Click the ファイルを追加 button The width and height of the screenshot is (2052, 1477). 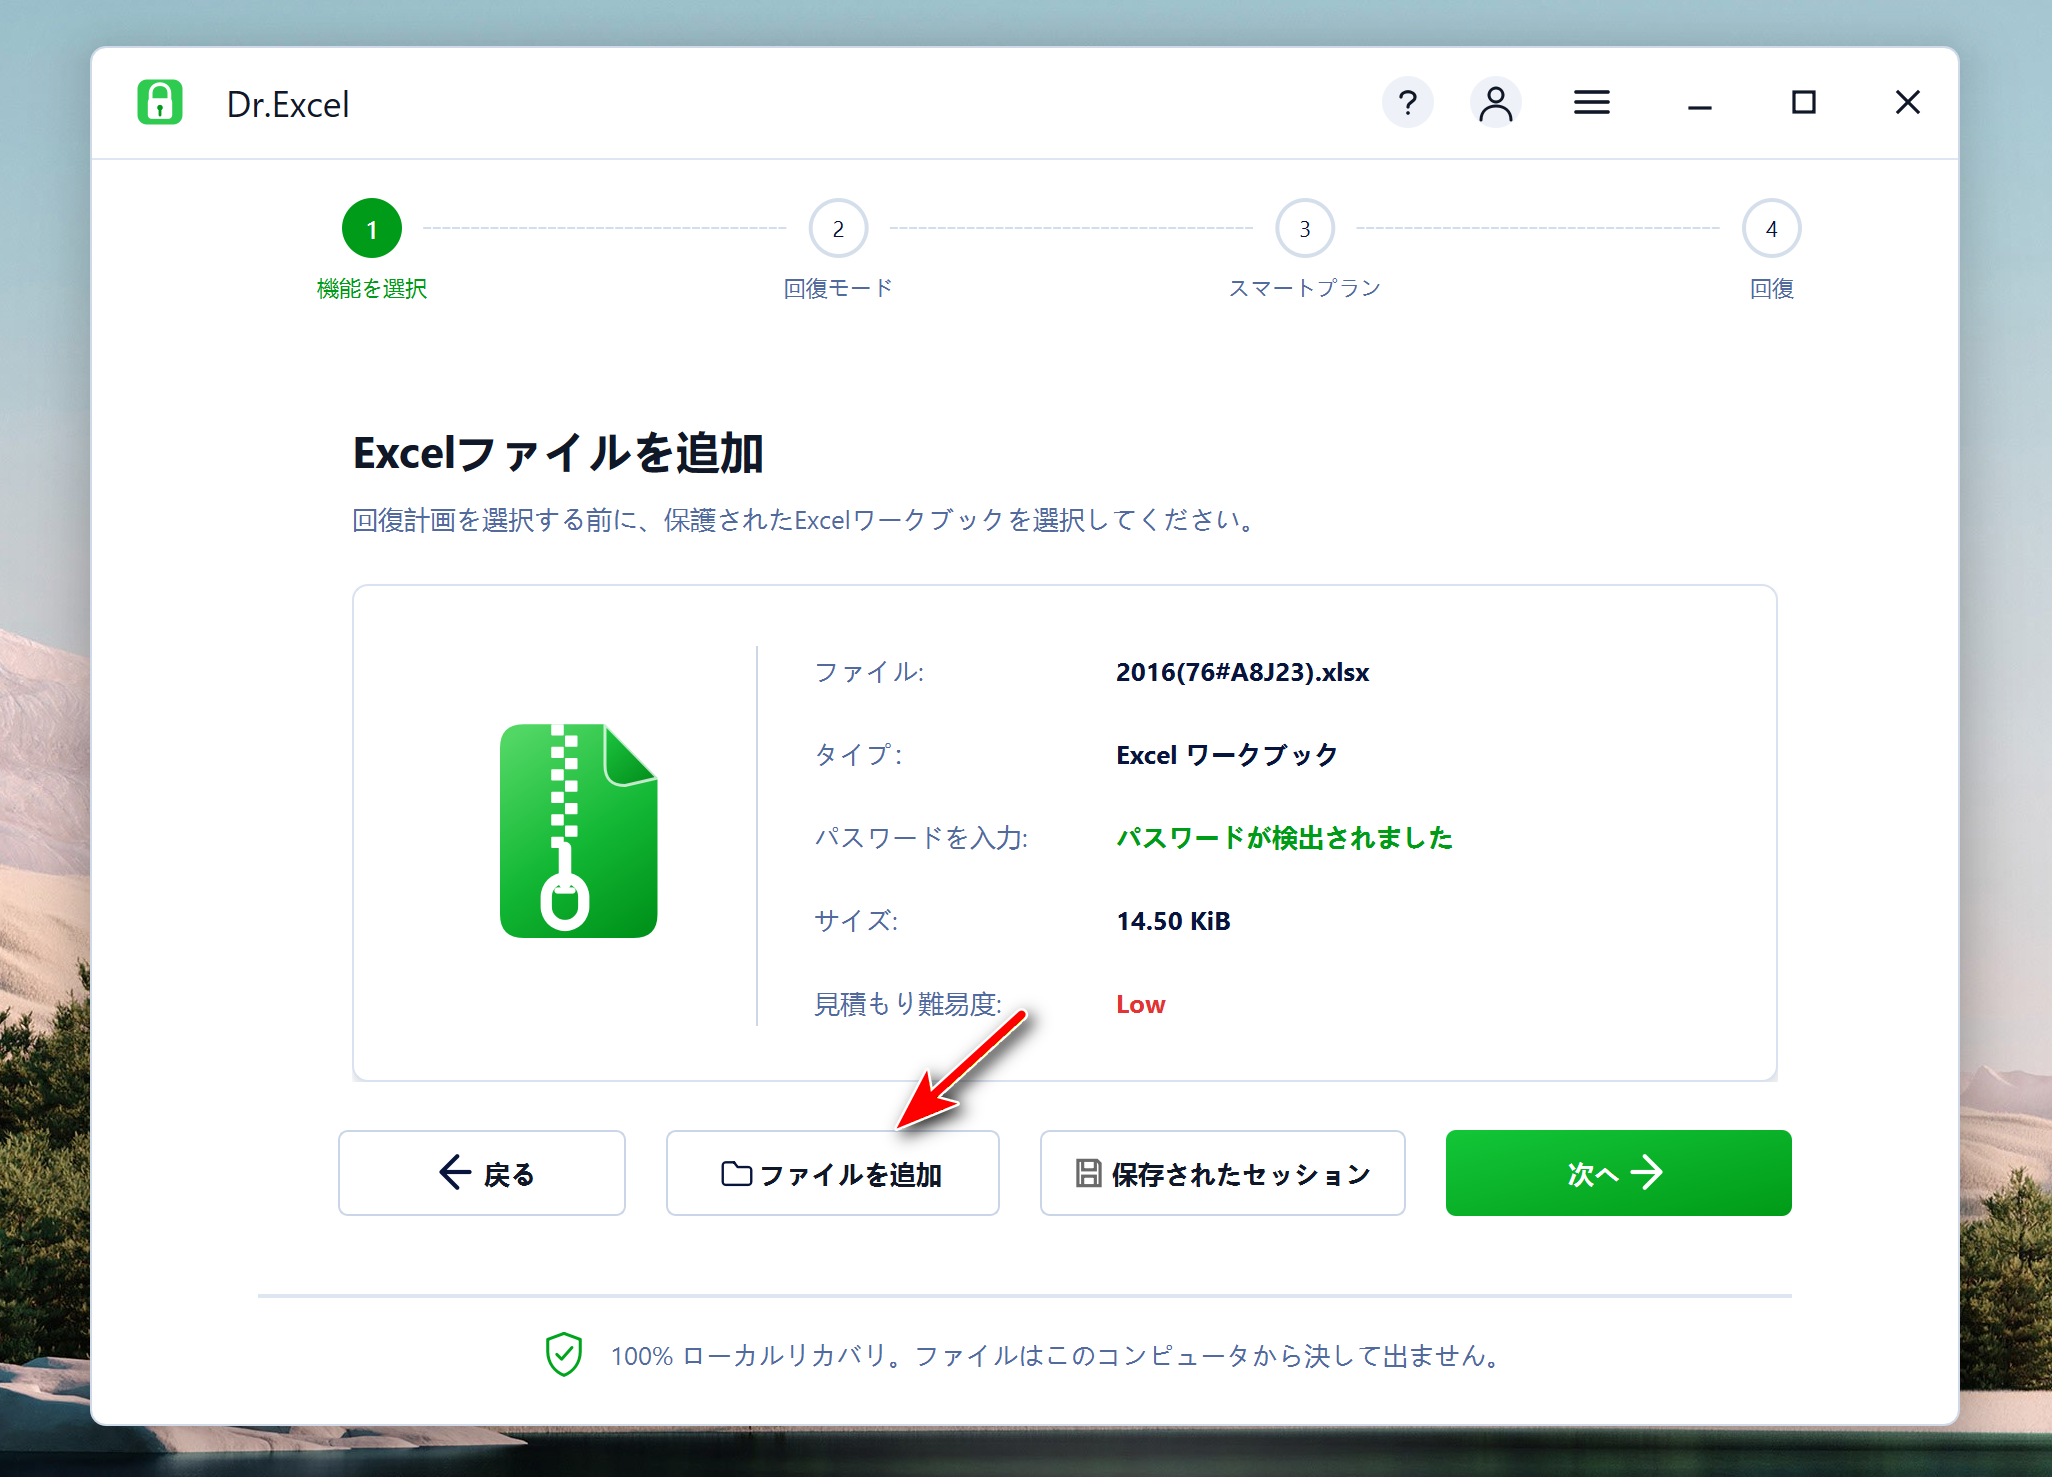coord(832,1173)
